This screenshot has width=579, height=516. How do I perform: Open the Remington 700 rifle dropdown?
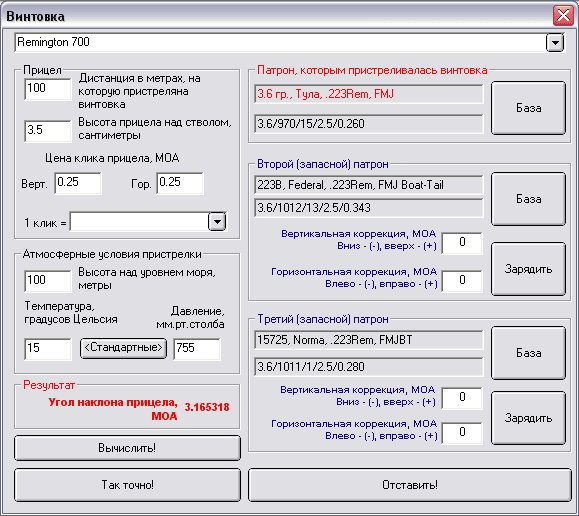pyautogui.click(x=555, y=43)
